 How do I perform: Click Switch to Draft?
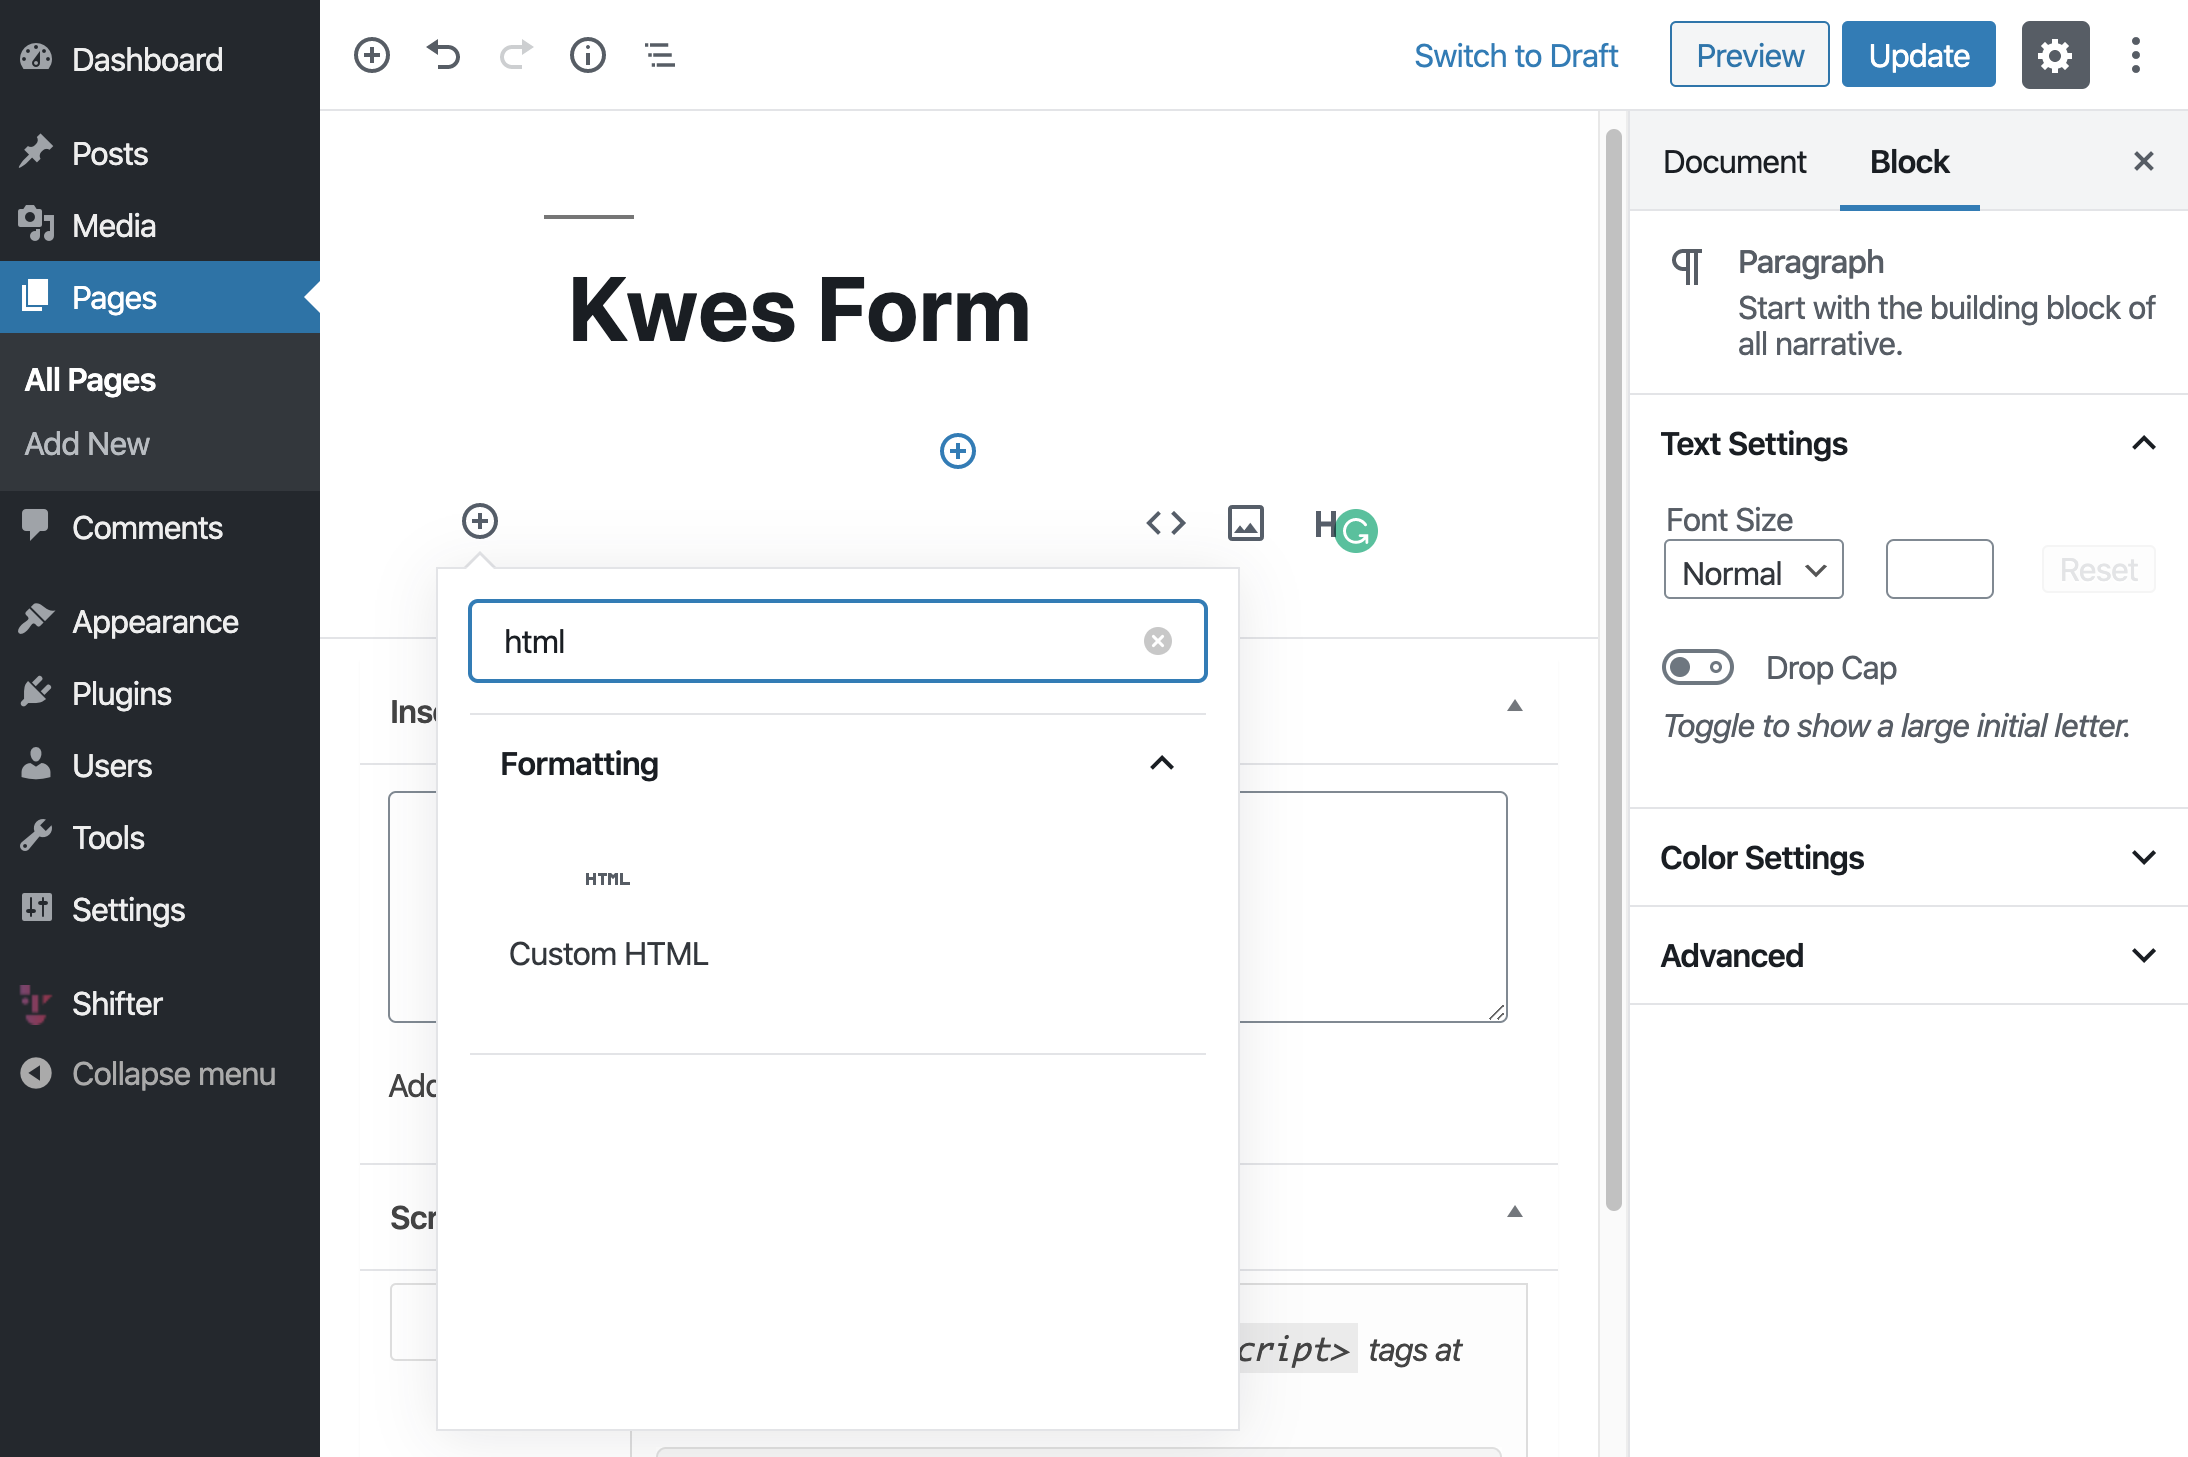[1516, 55]
